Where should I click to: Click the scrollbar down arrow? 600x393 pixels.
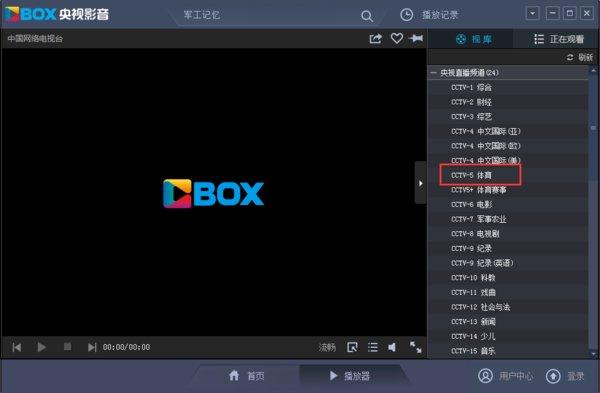[x=593, y=354]
